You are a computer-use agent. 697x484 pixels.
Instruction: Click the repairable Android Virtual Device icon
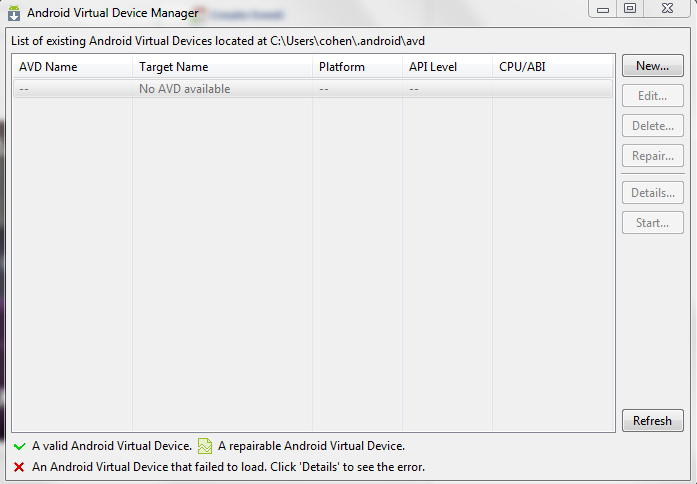tap(205, 446)
